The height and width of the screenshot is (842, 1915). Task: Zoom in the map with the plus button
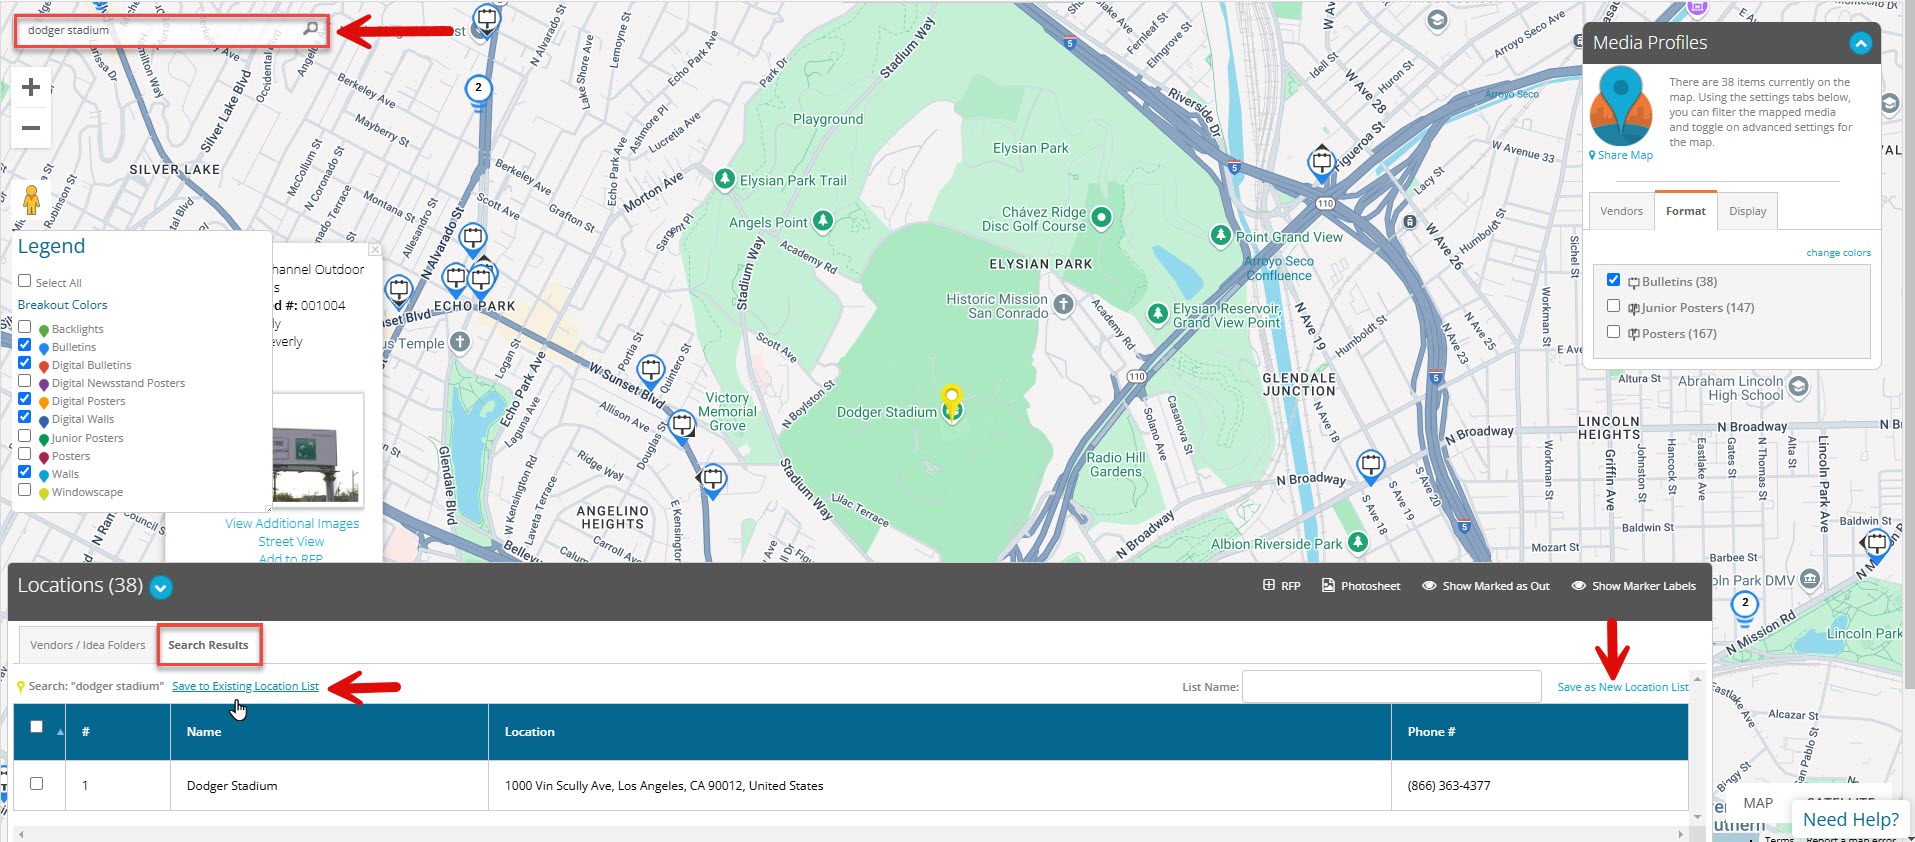pyautogui.click(x=31, y=87)
